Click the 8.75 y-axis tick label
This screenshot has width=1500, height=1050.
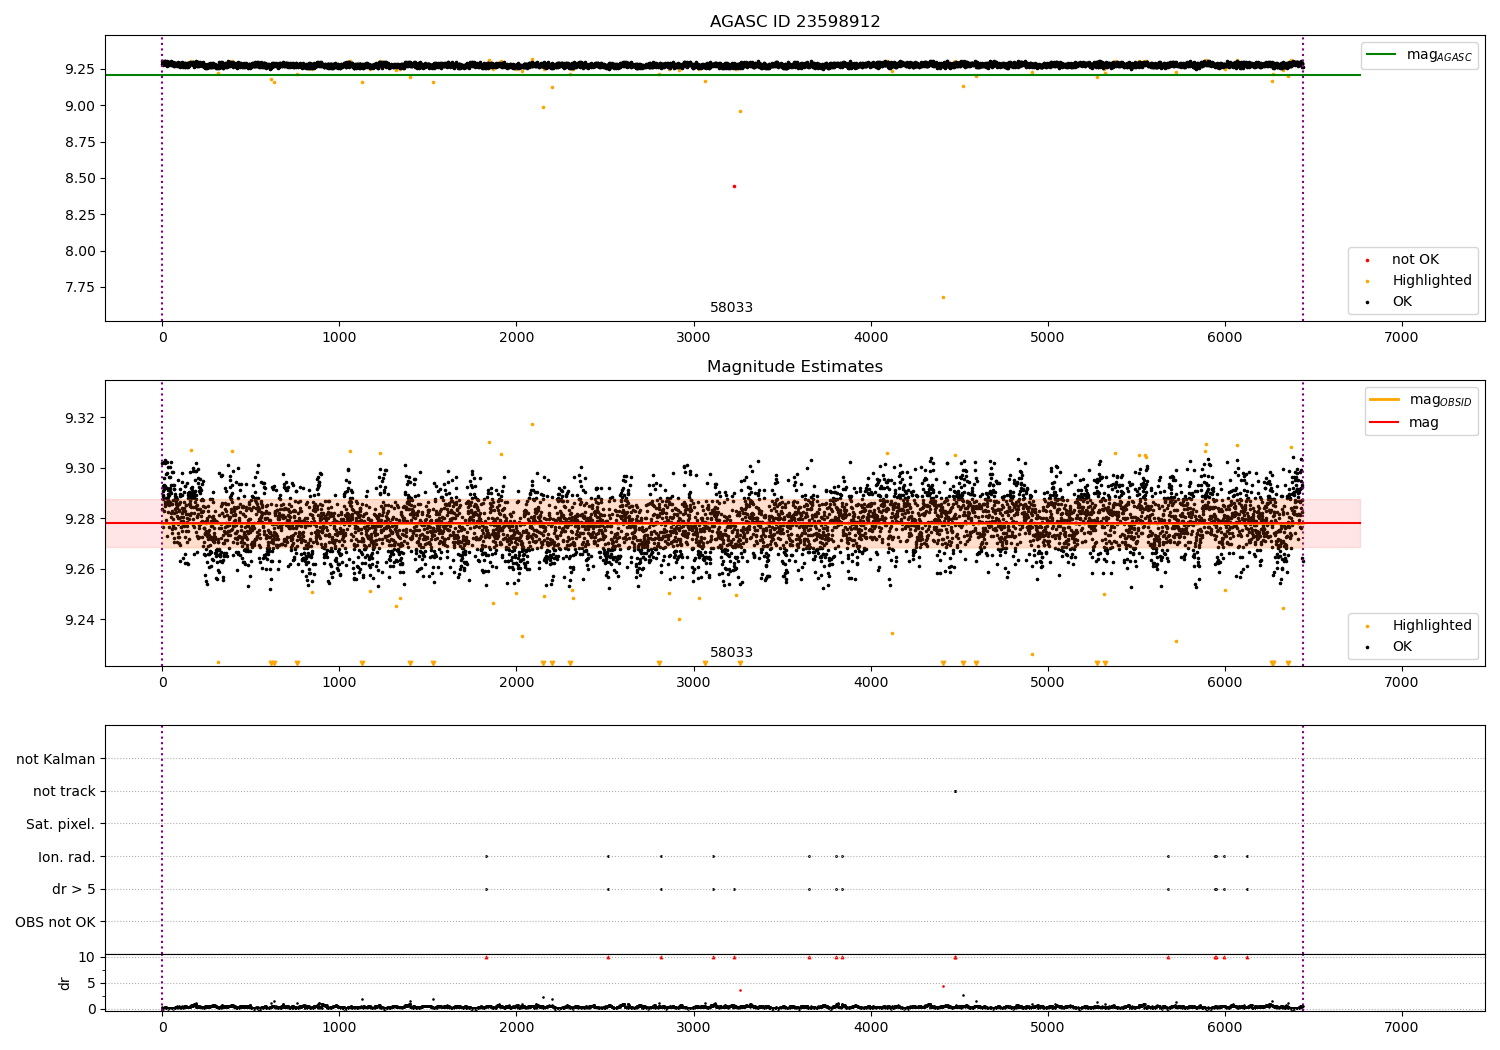tap(79, 142)
